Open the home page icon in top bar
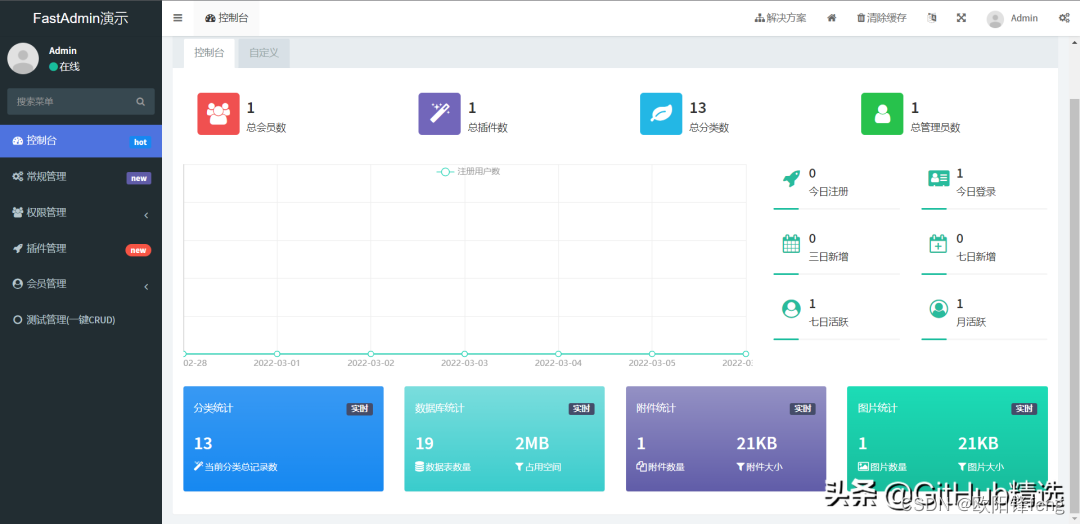The image size is (1080, 524). click(x=831, y=18)
